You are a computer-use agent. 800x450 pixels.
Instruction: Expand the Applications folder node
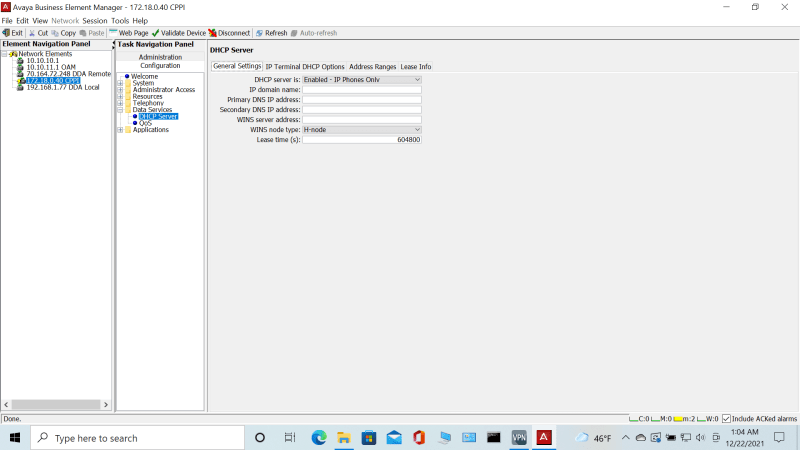pos(121,130)
